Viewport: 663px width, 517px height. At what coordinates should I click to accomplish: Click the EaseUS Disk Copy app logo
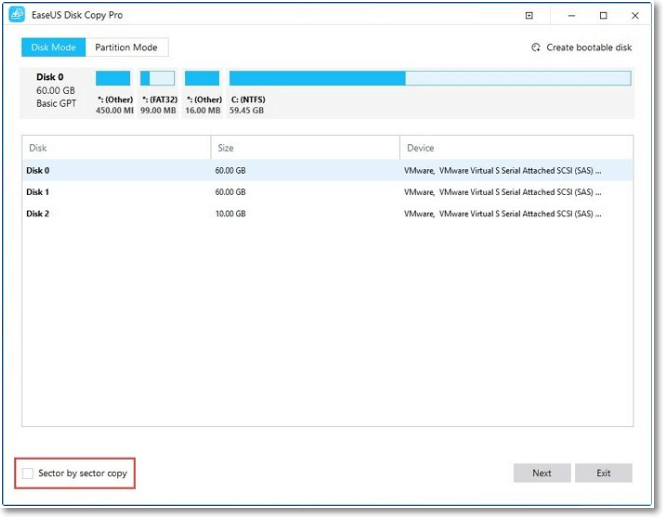click(x=16, y=15)
